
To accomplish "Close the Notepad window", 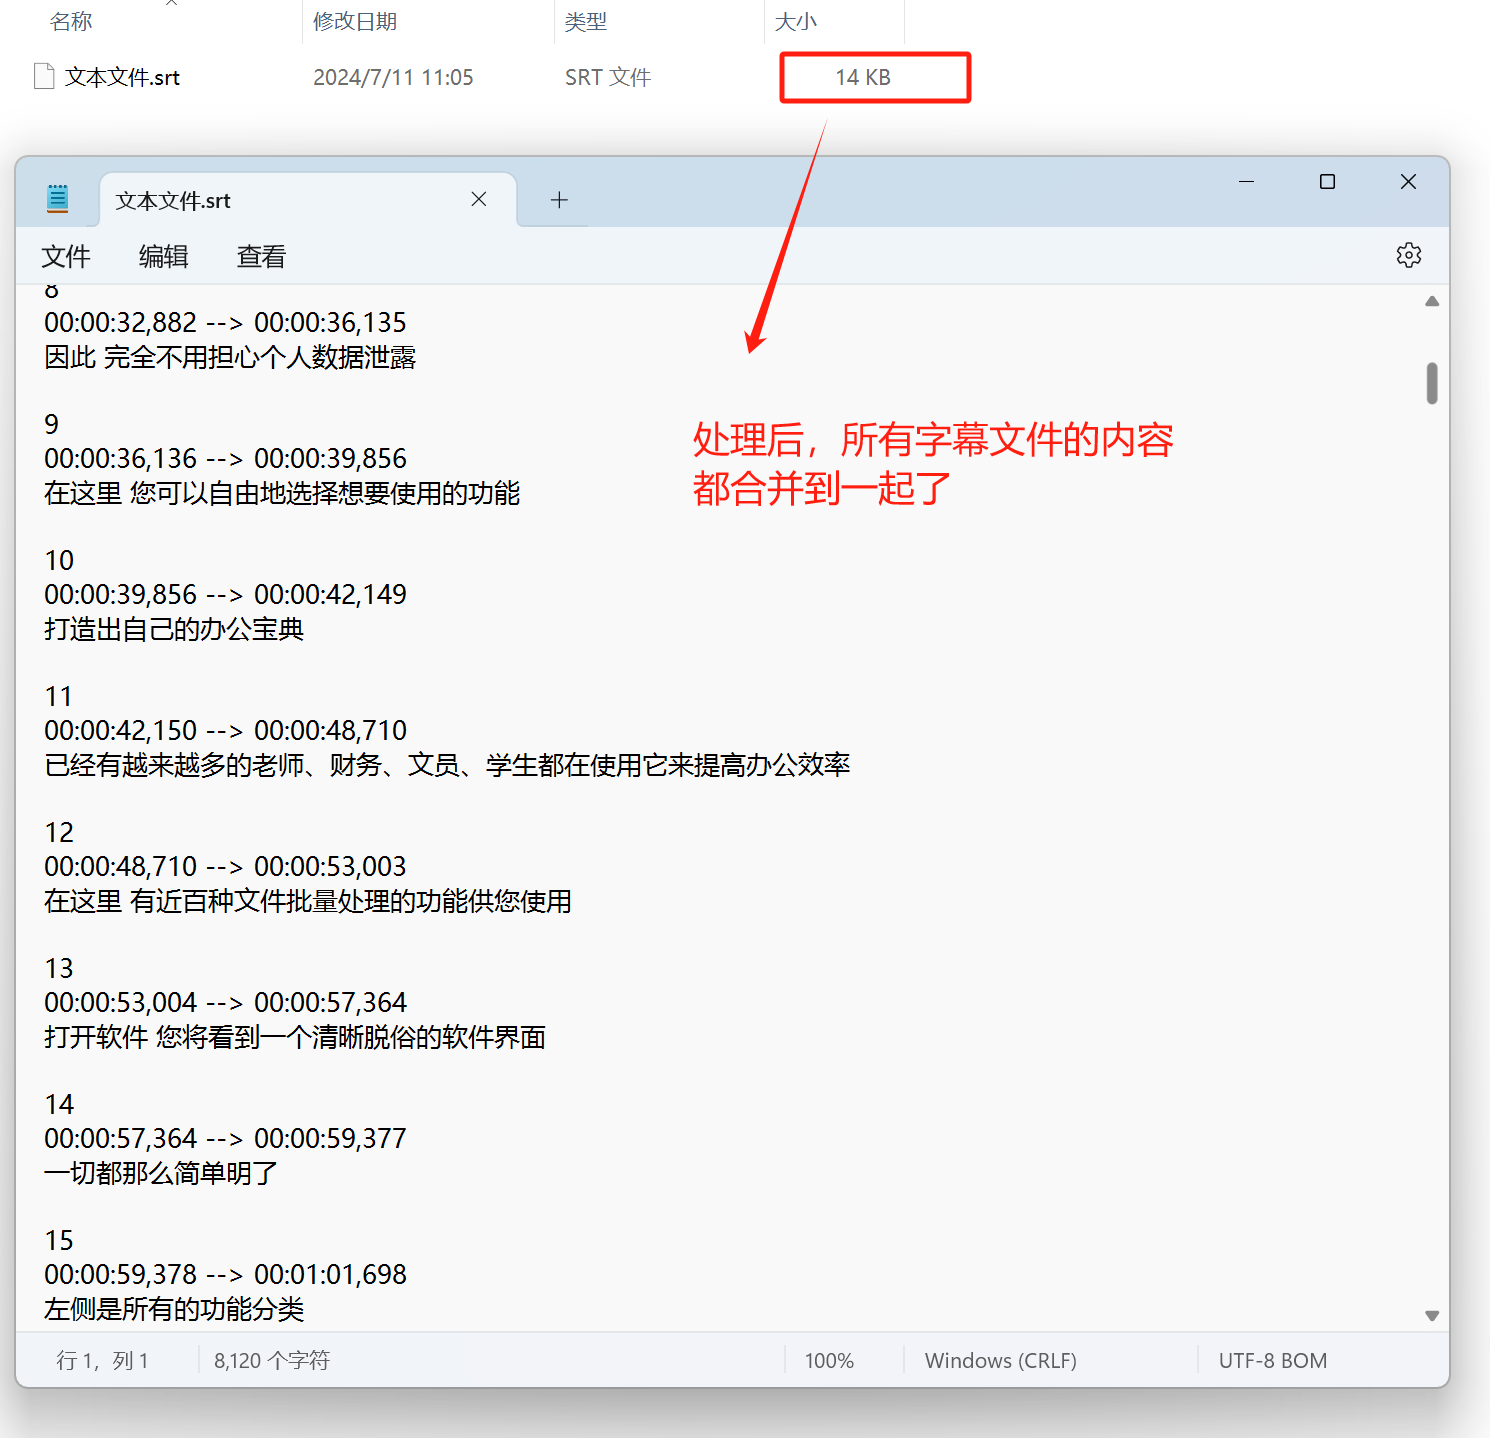I will 1408,181.
